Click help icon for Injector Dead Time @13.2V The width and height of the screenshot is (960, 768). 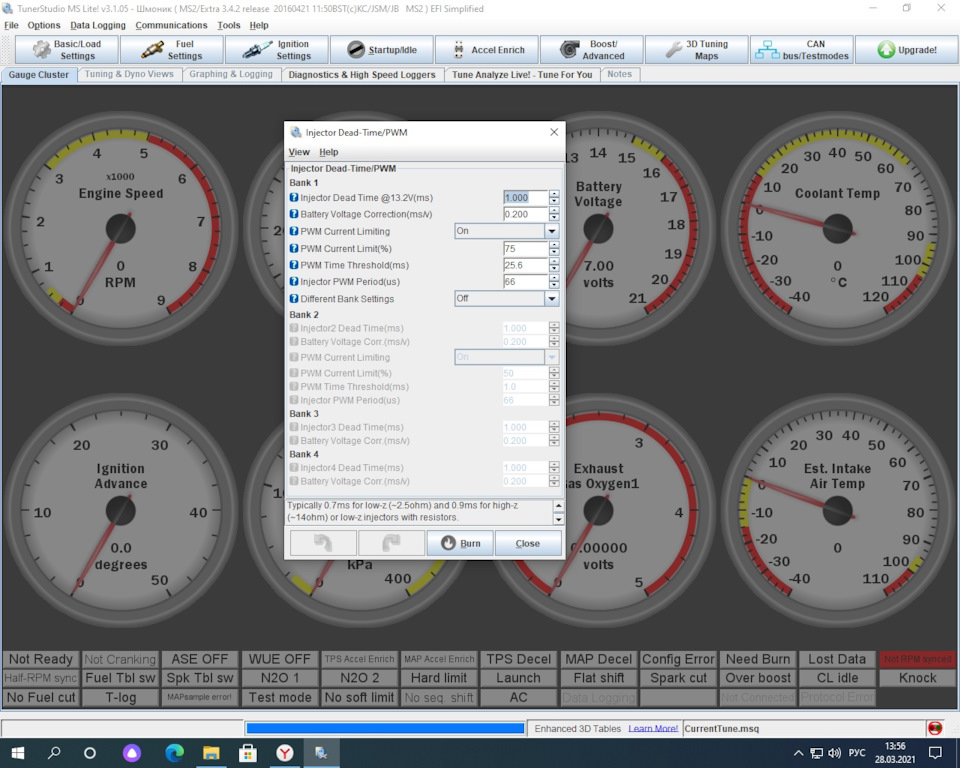point(294,198)
